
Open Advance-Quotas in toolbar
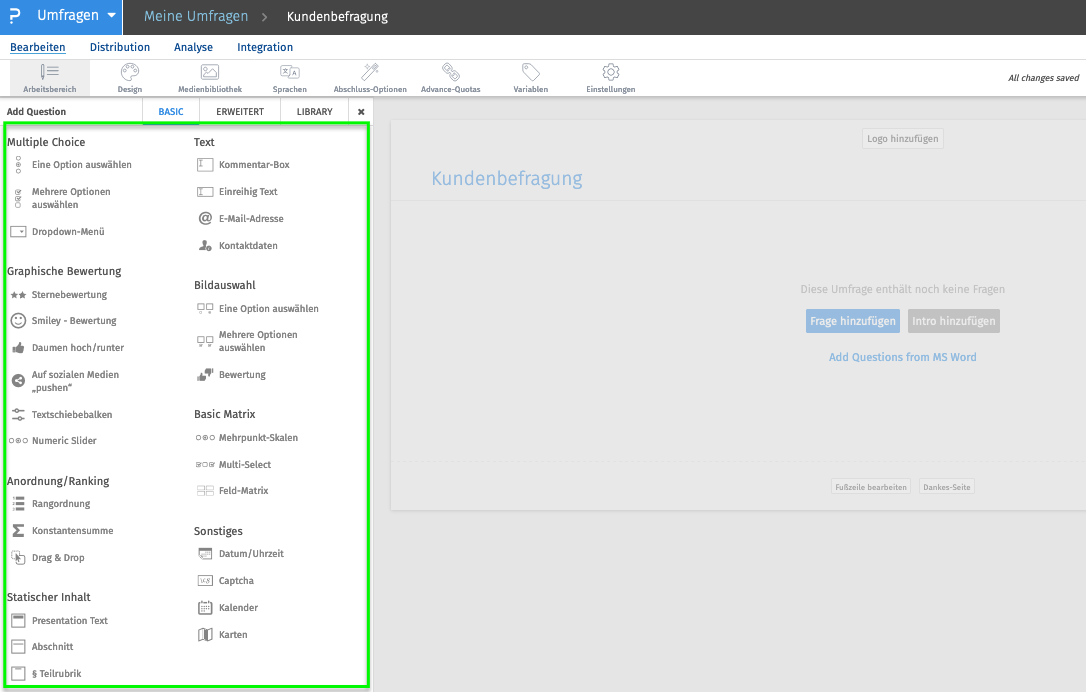pos(450,78)
